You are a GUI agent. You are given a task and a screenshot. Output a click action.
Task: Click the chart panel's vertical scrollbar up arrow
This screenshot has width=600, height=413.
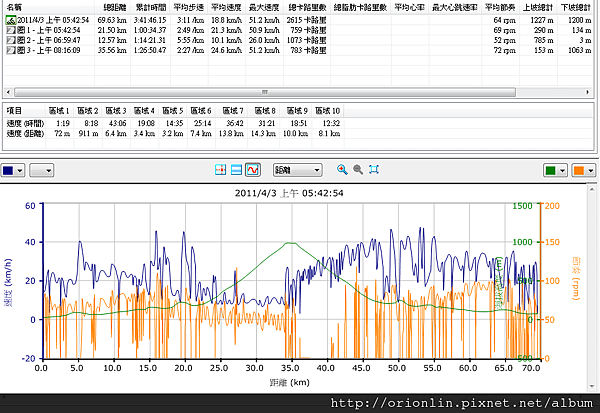pos(593,189)
